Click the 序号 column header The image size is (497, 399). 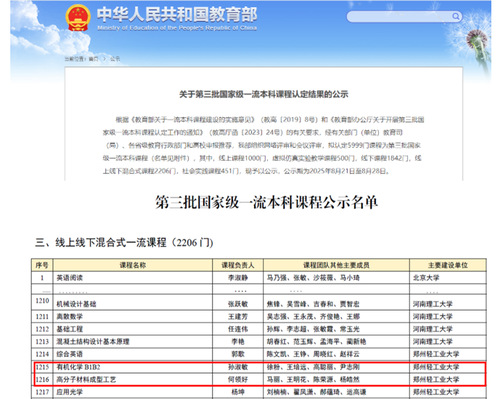click(x=42, y=265)
